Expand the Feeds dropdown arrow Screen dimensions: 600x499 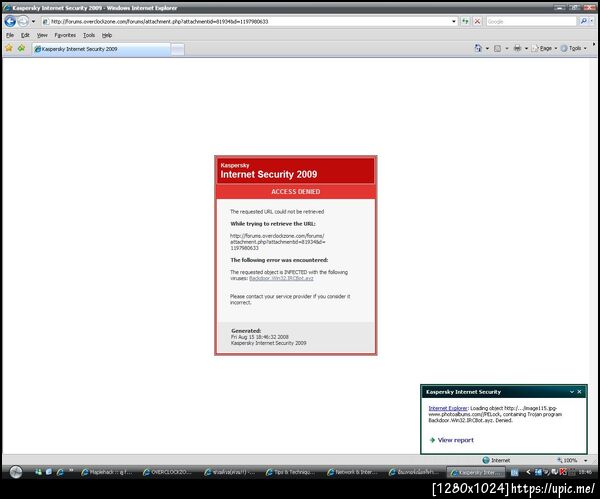pos(507,49)
